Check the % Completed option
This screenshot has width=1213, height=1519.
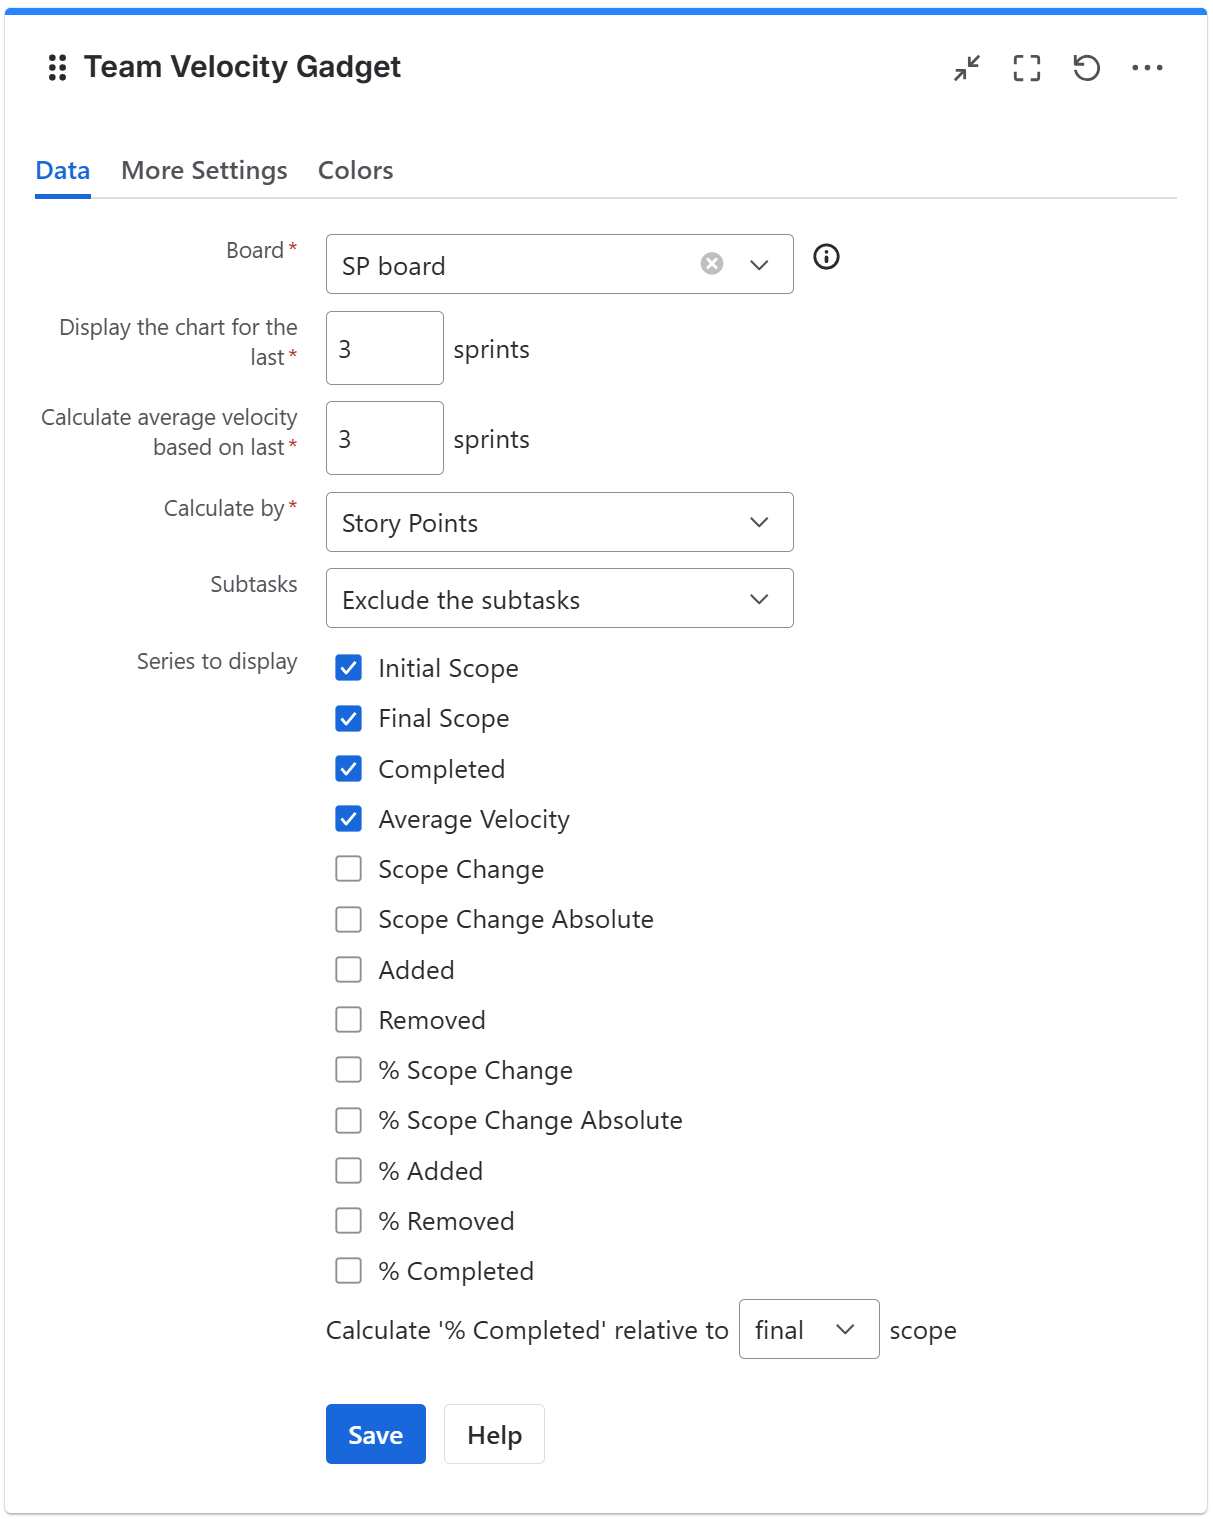click(348, 1270)
